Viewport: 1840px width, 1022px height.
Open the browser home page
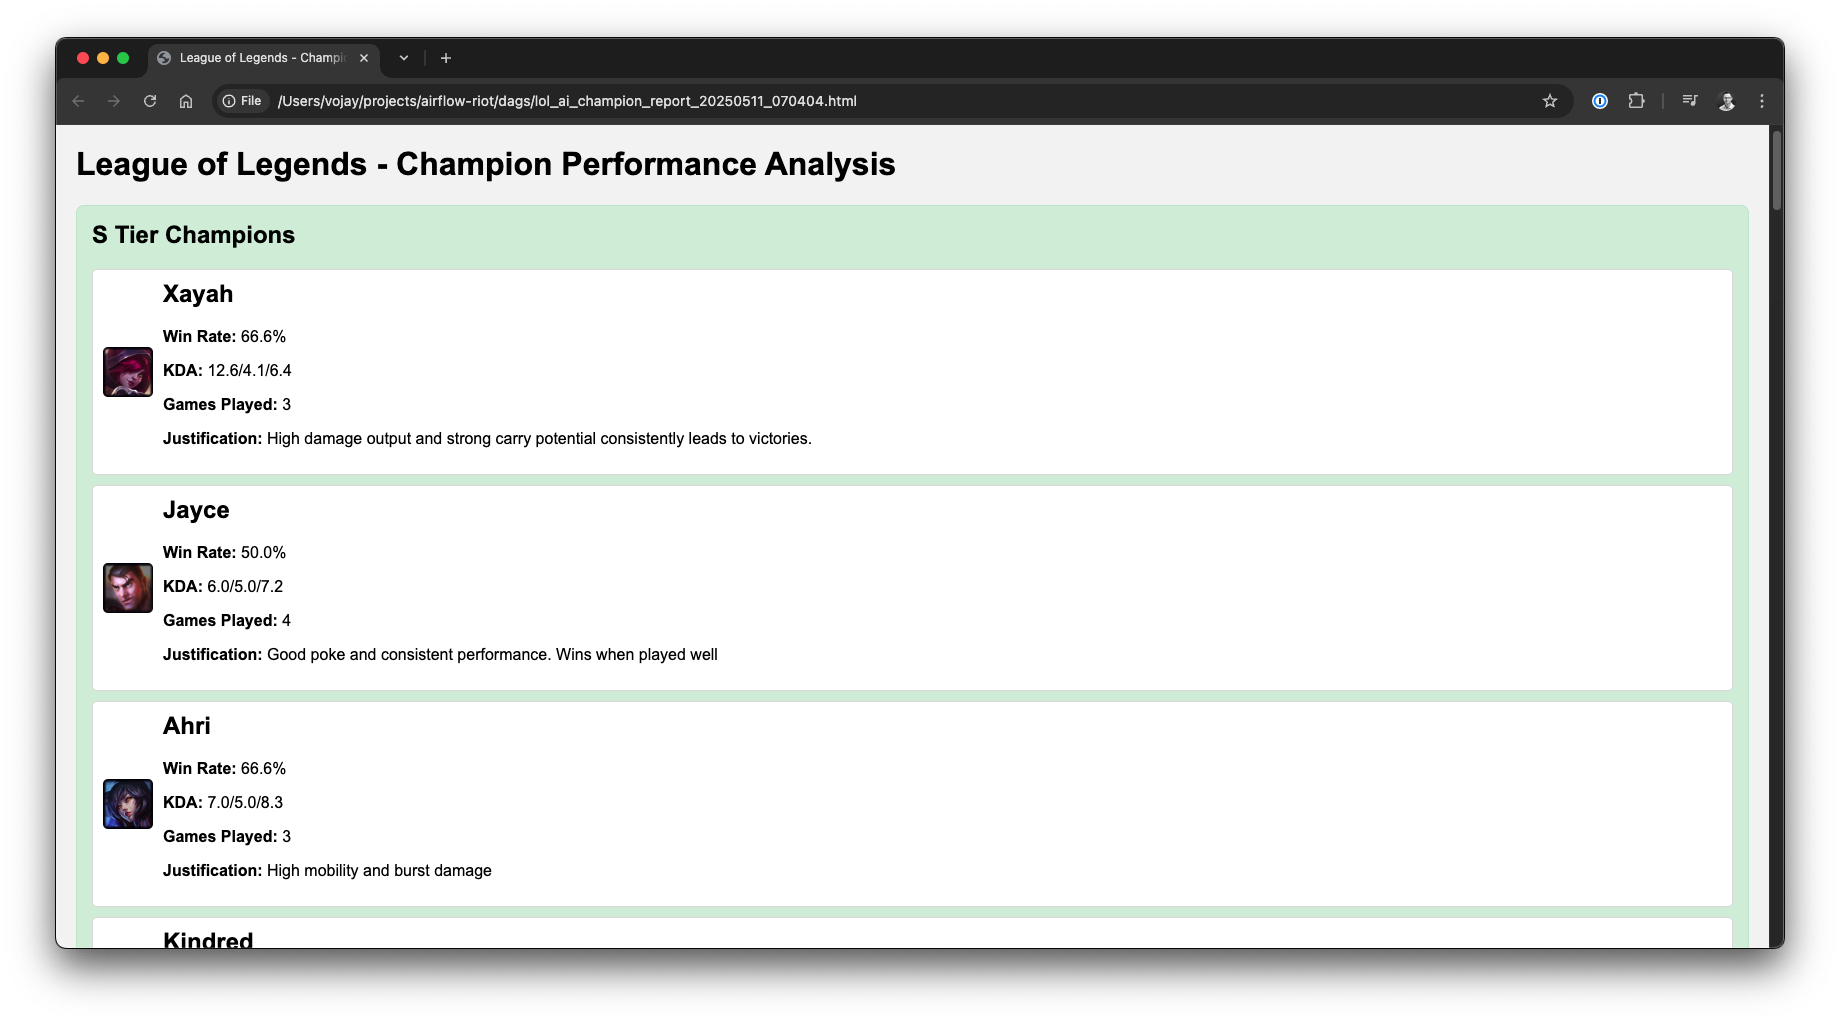[186, 101]
